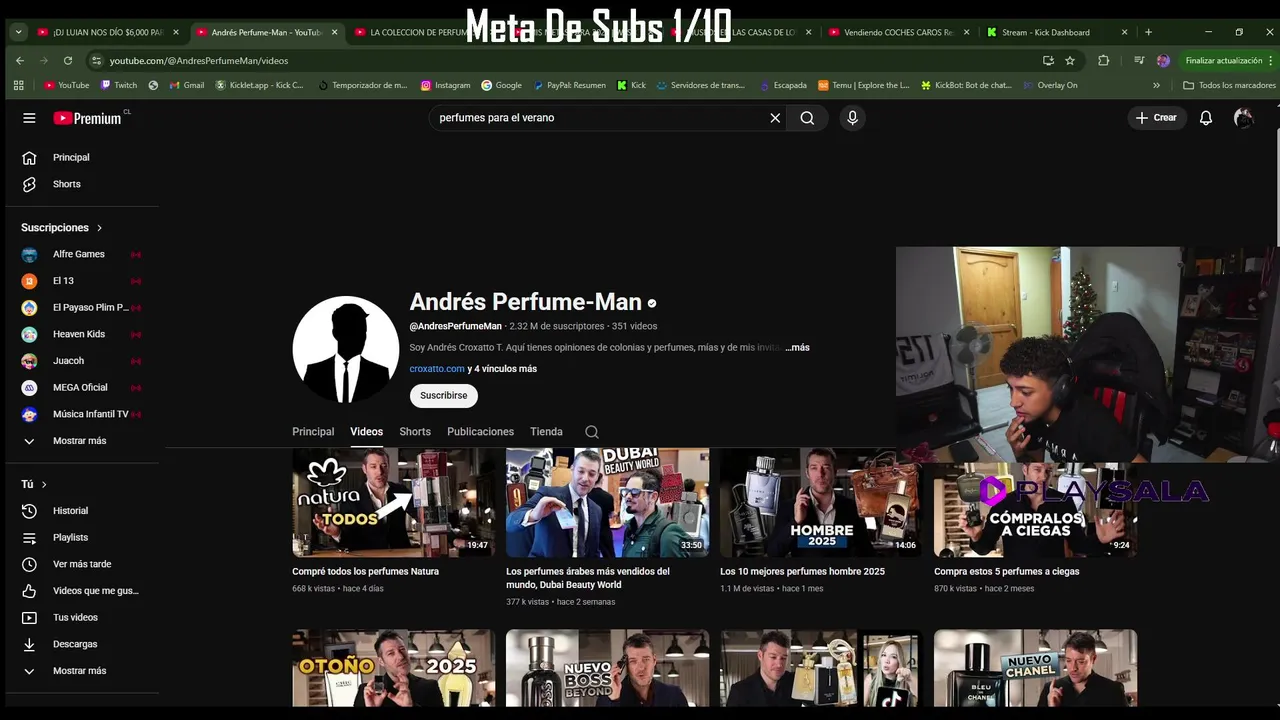Open the Twitch bookmark
This screenshot has height=720, width=1280.
pyautogui.click(x=117, y=85)
